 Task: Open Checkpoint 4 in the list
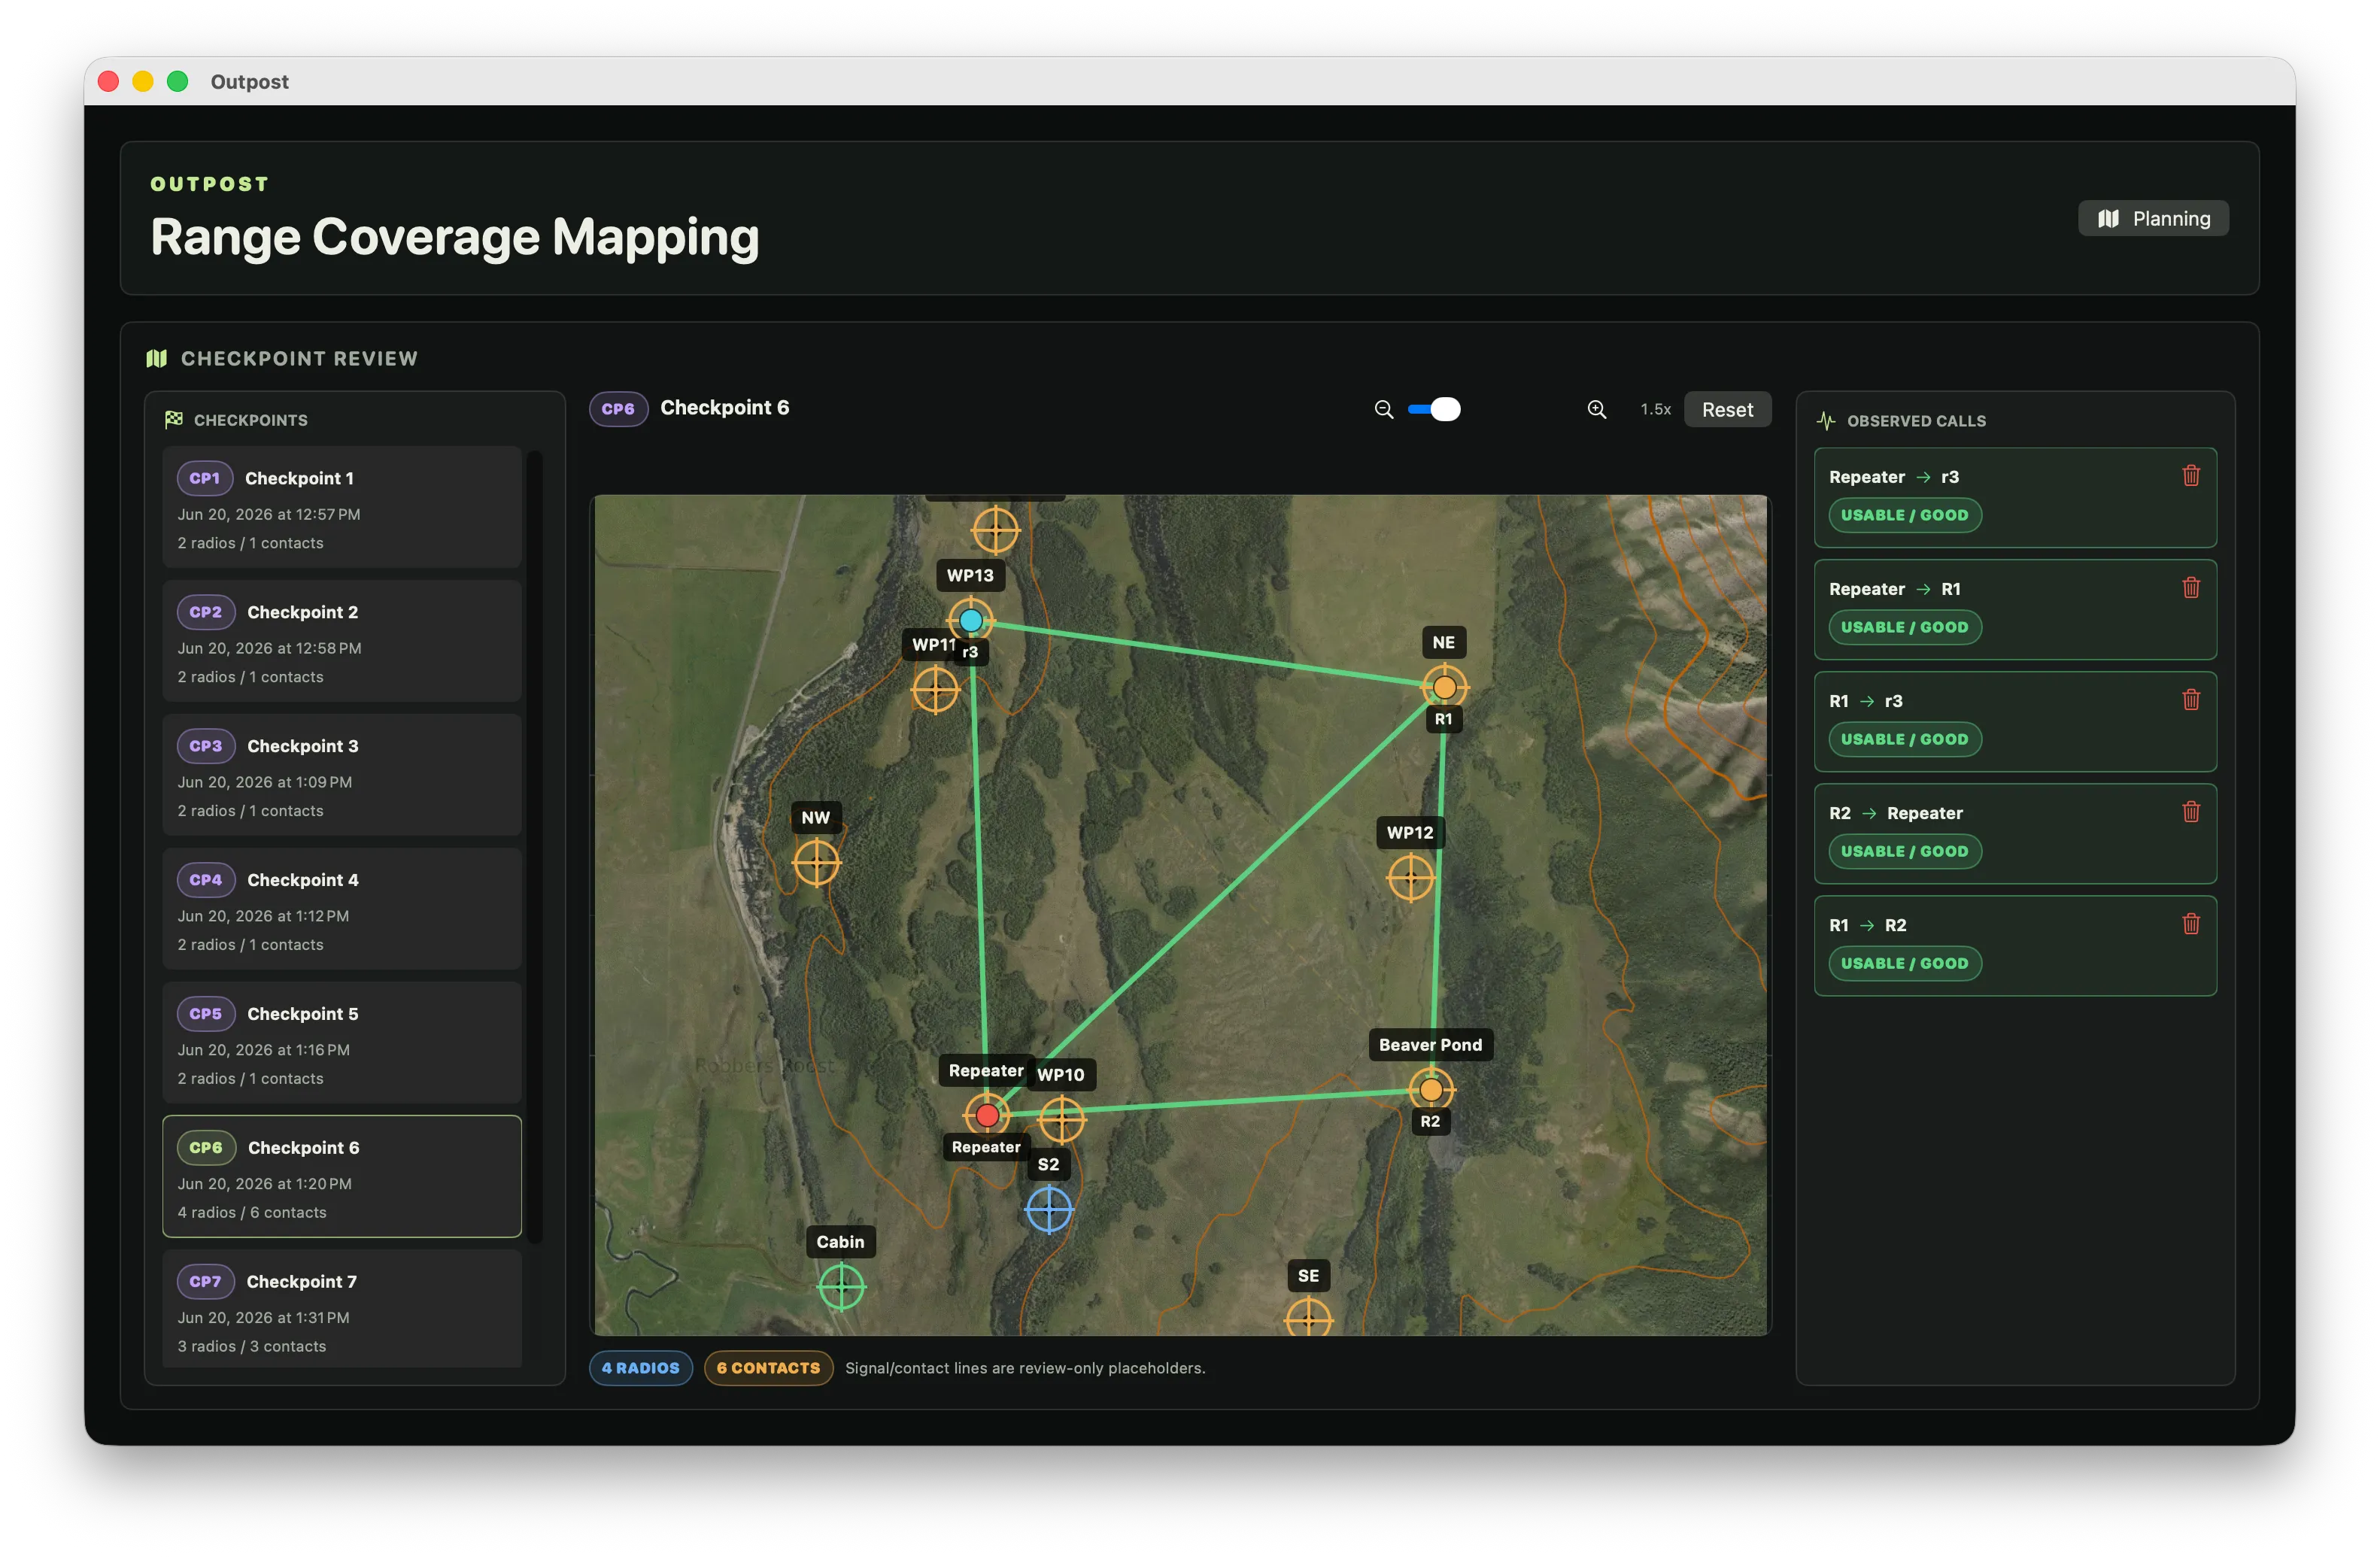tap(342, 910)
